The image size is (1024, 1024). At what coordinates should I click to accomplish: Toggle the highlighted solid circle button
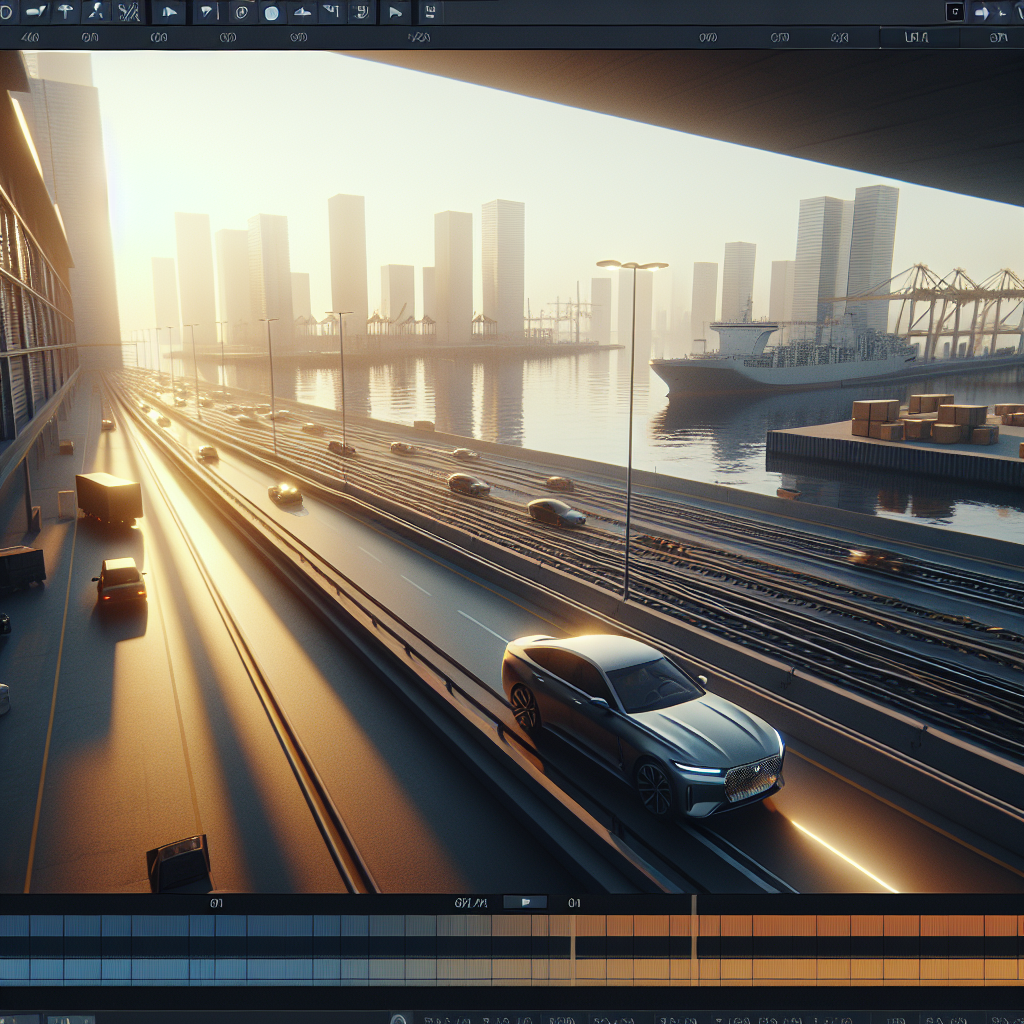[271, 12]
